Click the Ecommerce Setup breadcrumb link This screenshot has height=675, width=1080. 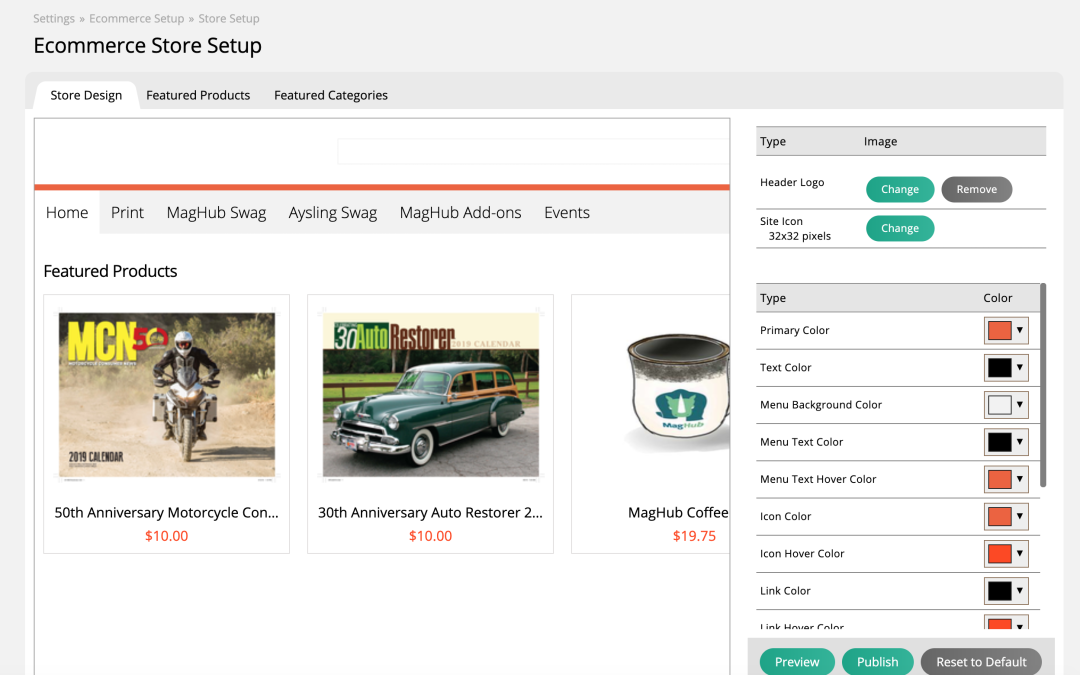136,19
